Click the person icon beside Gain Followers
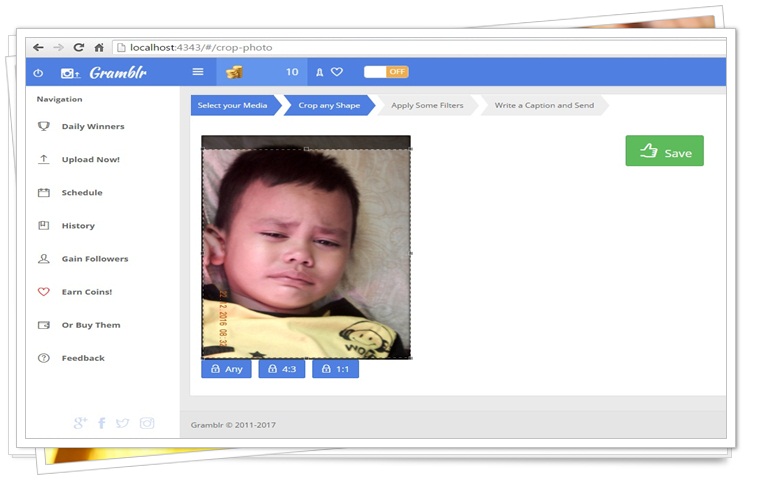This screenshot has height=480, width=760. coord(44,258)
